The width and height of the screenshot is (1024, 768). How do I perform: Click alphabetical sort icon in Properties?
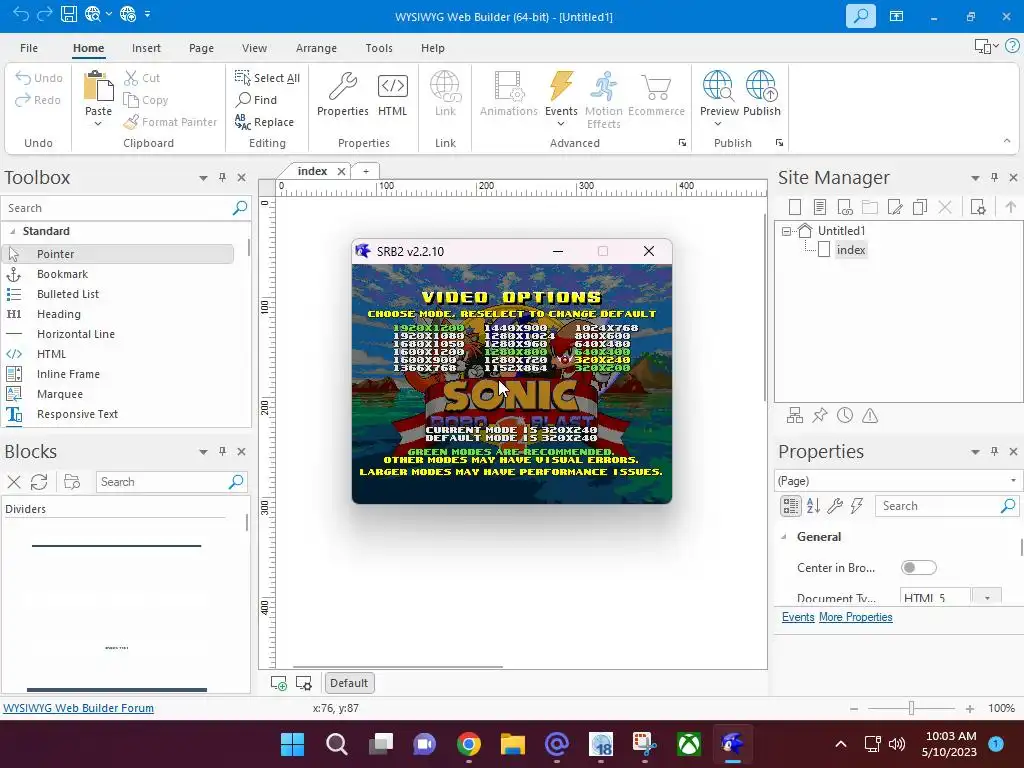click(x=813, y=505)
